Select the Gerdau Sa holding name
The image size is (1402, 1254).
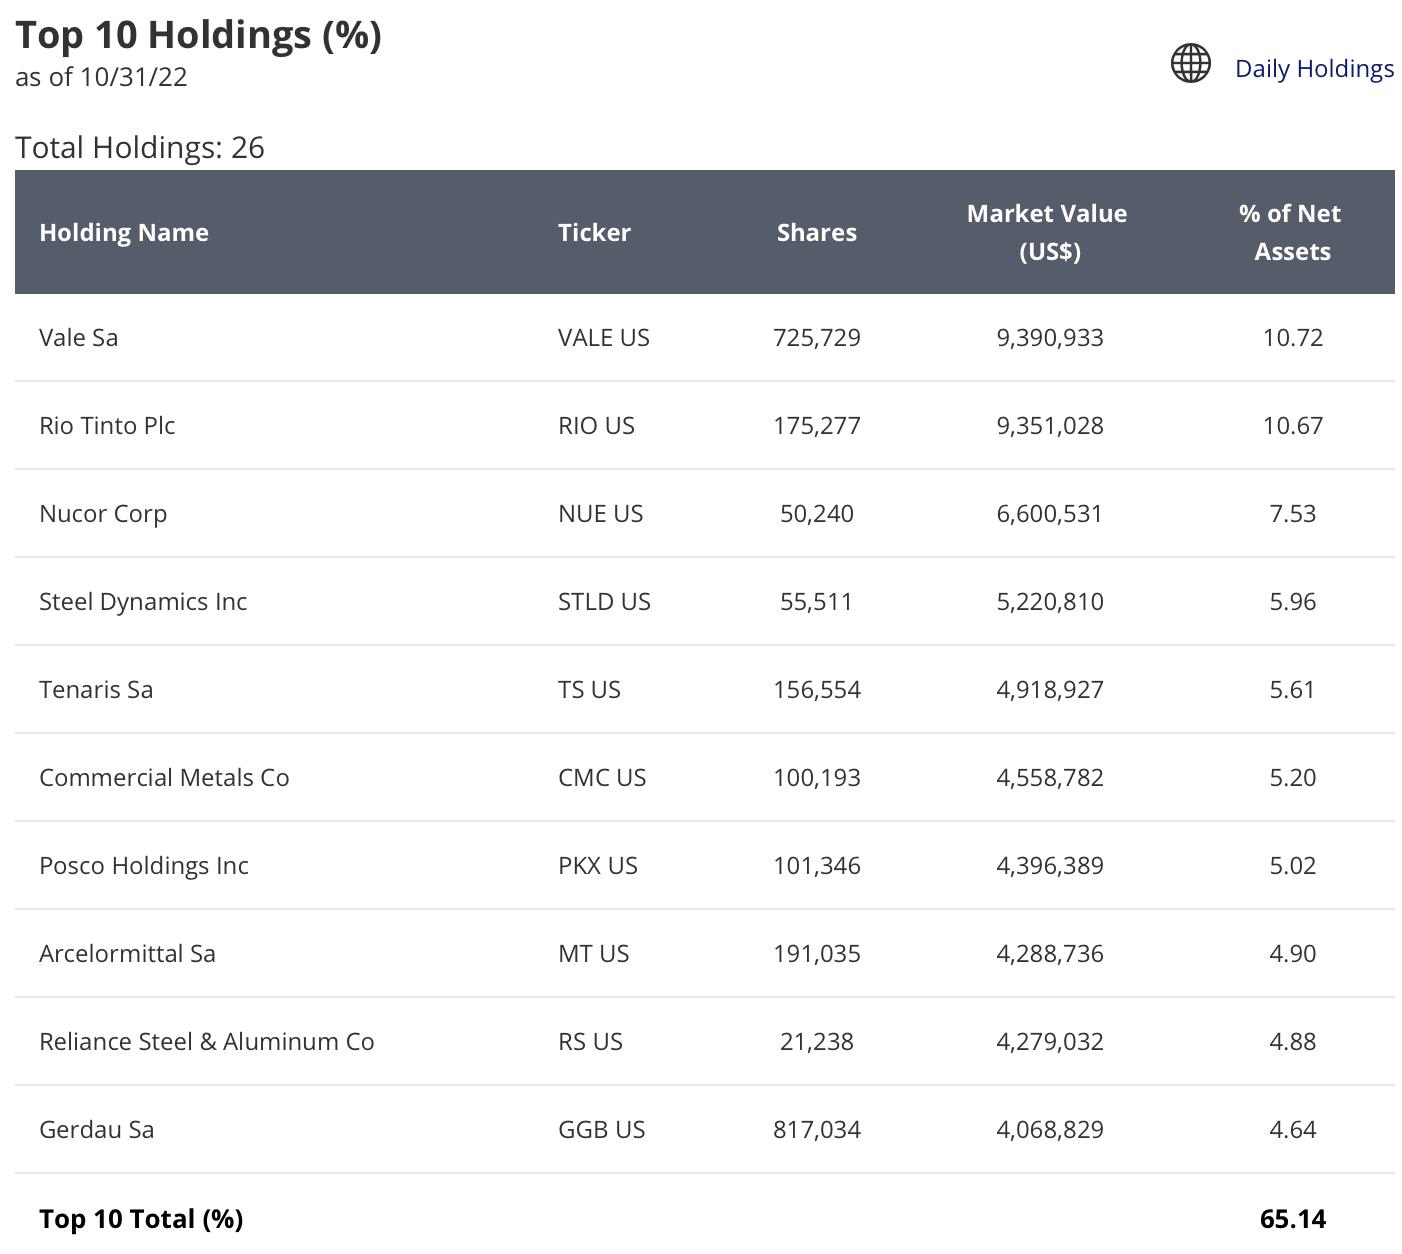click(97, 1129)
